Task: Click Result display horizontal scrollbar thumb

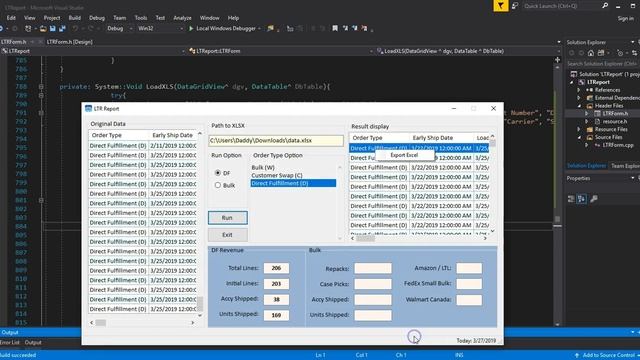Action: pos(365,238)
